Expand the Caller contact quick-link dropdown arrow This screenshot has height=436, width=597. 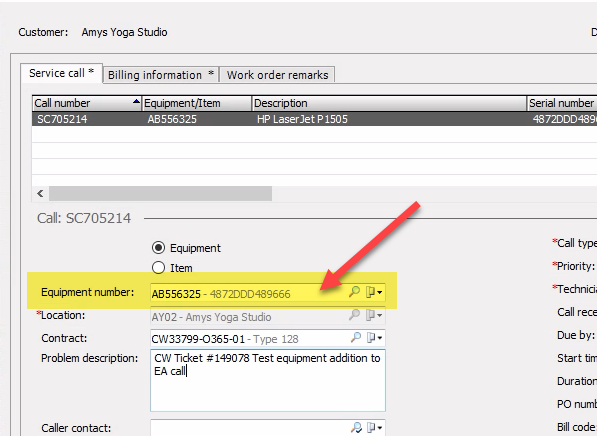coord(380,428)
